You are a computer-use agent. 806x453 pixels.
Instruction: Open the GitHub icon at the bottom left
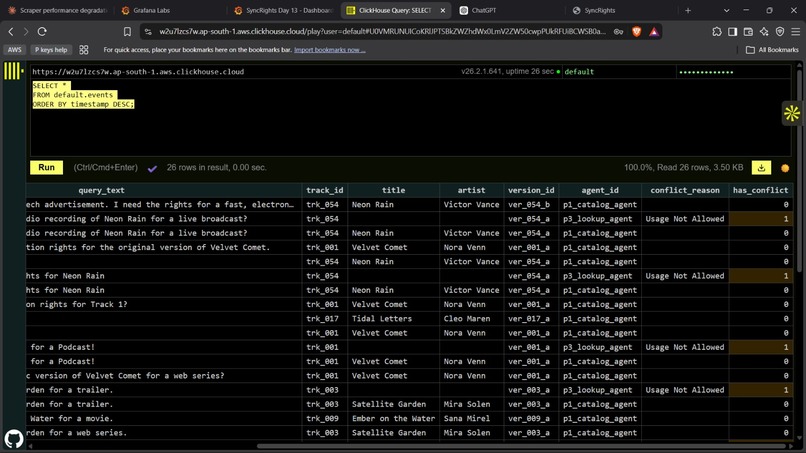point(14,439)
